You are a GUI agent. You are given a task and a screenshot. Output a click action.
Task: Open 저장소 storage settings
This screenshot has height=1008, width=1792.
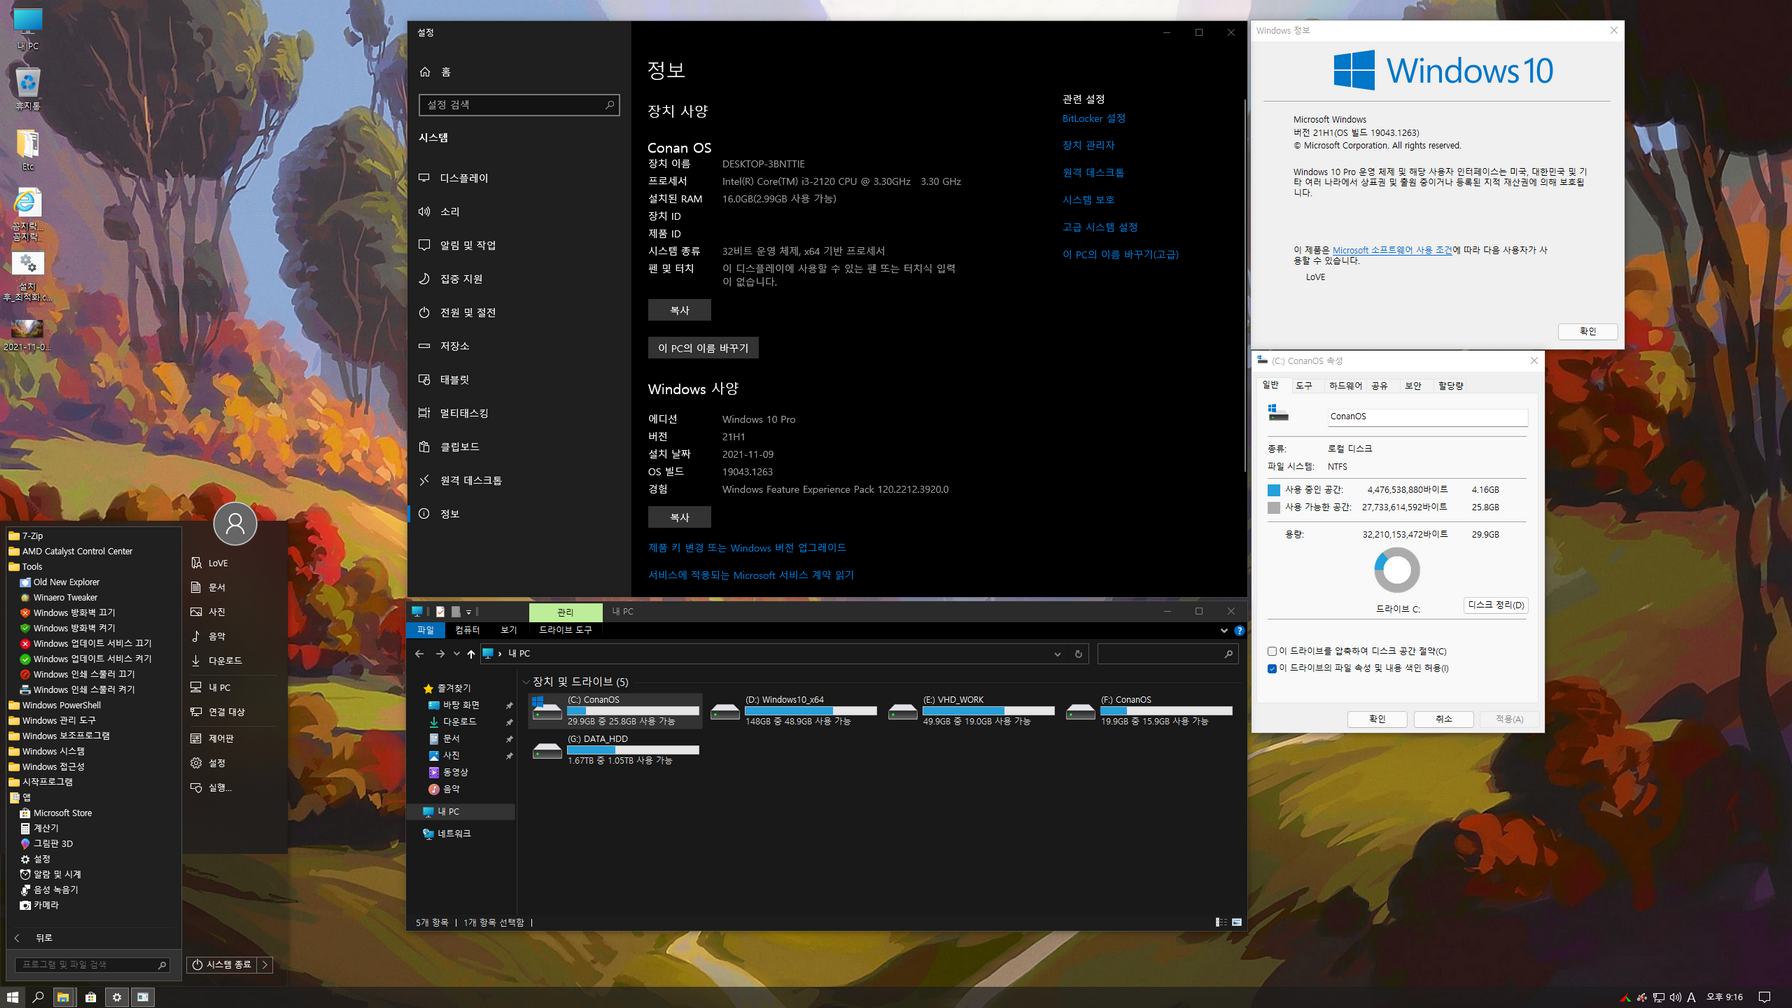point(454,346)
